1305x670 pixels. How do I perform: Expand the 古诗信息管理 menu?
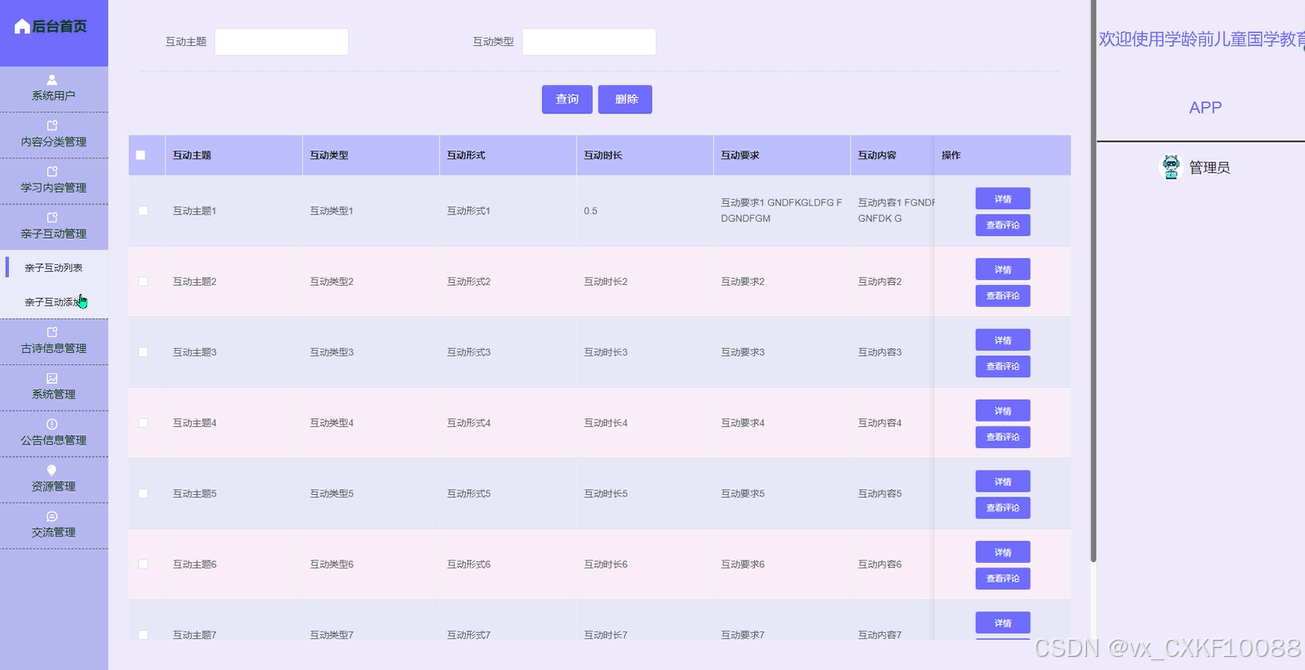pyautogui.click(x=54, y=341)
